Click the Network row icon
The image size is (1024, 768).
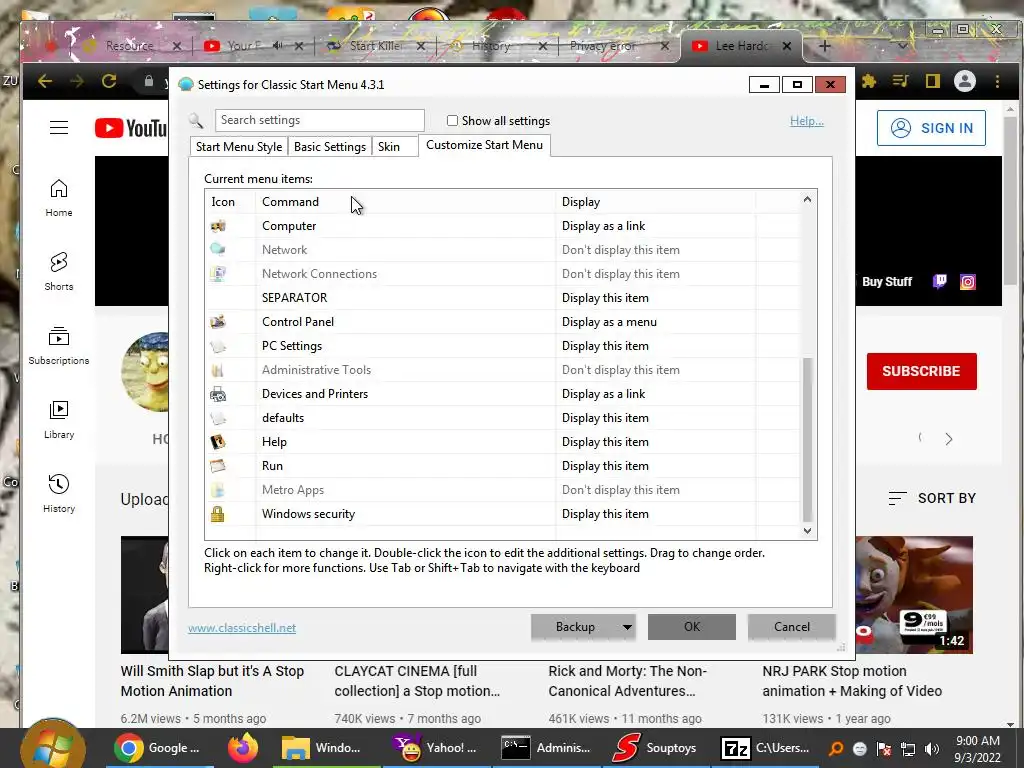218,249
